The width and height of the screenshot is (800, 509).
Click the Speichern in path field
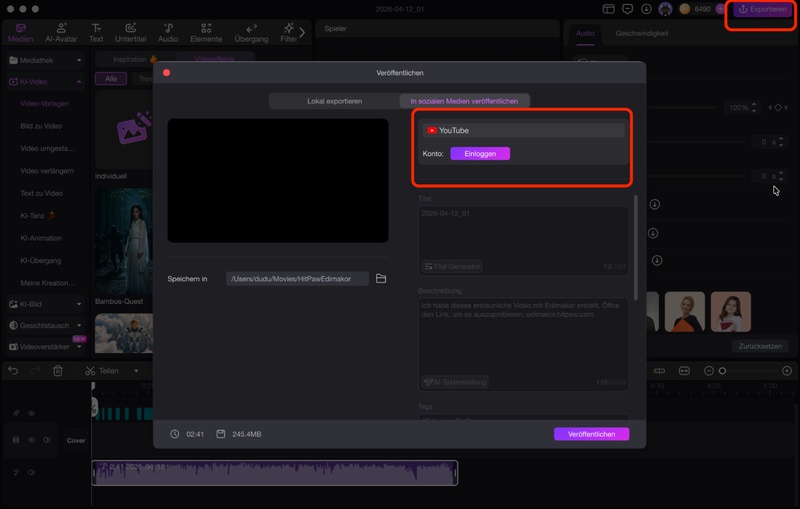[297, 278]
